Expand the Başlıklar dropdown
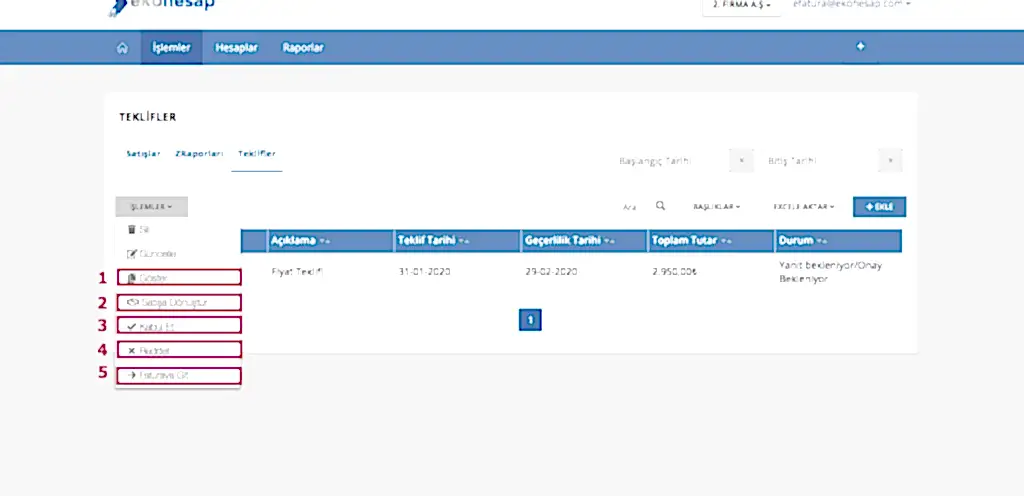1024x496 pixels. pyautogui.click(x=716, y=207)
